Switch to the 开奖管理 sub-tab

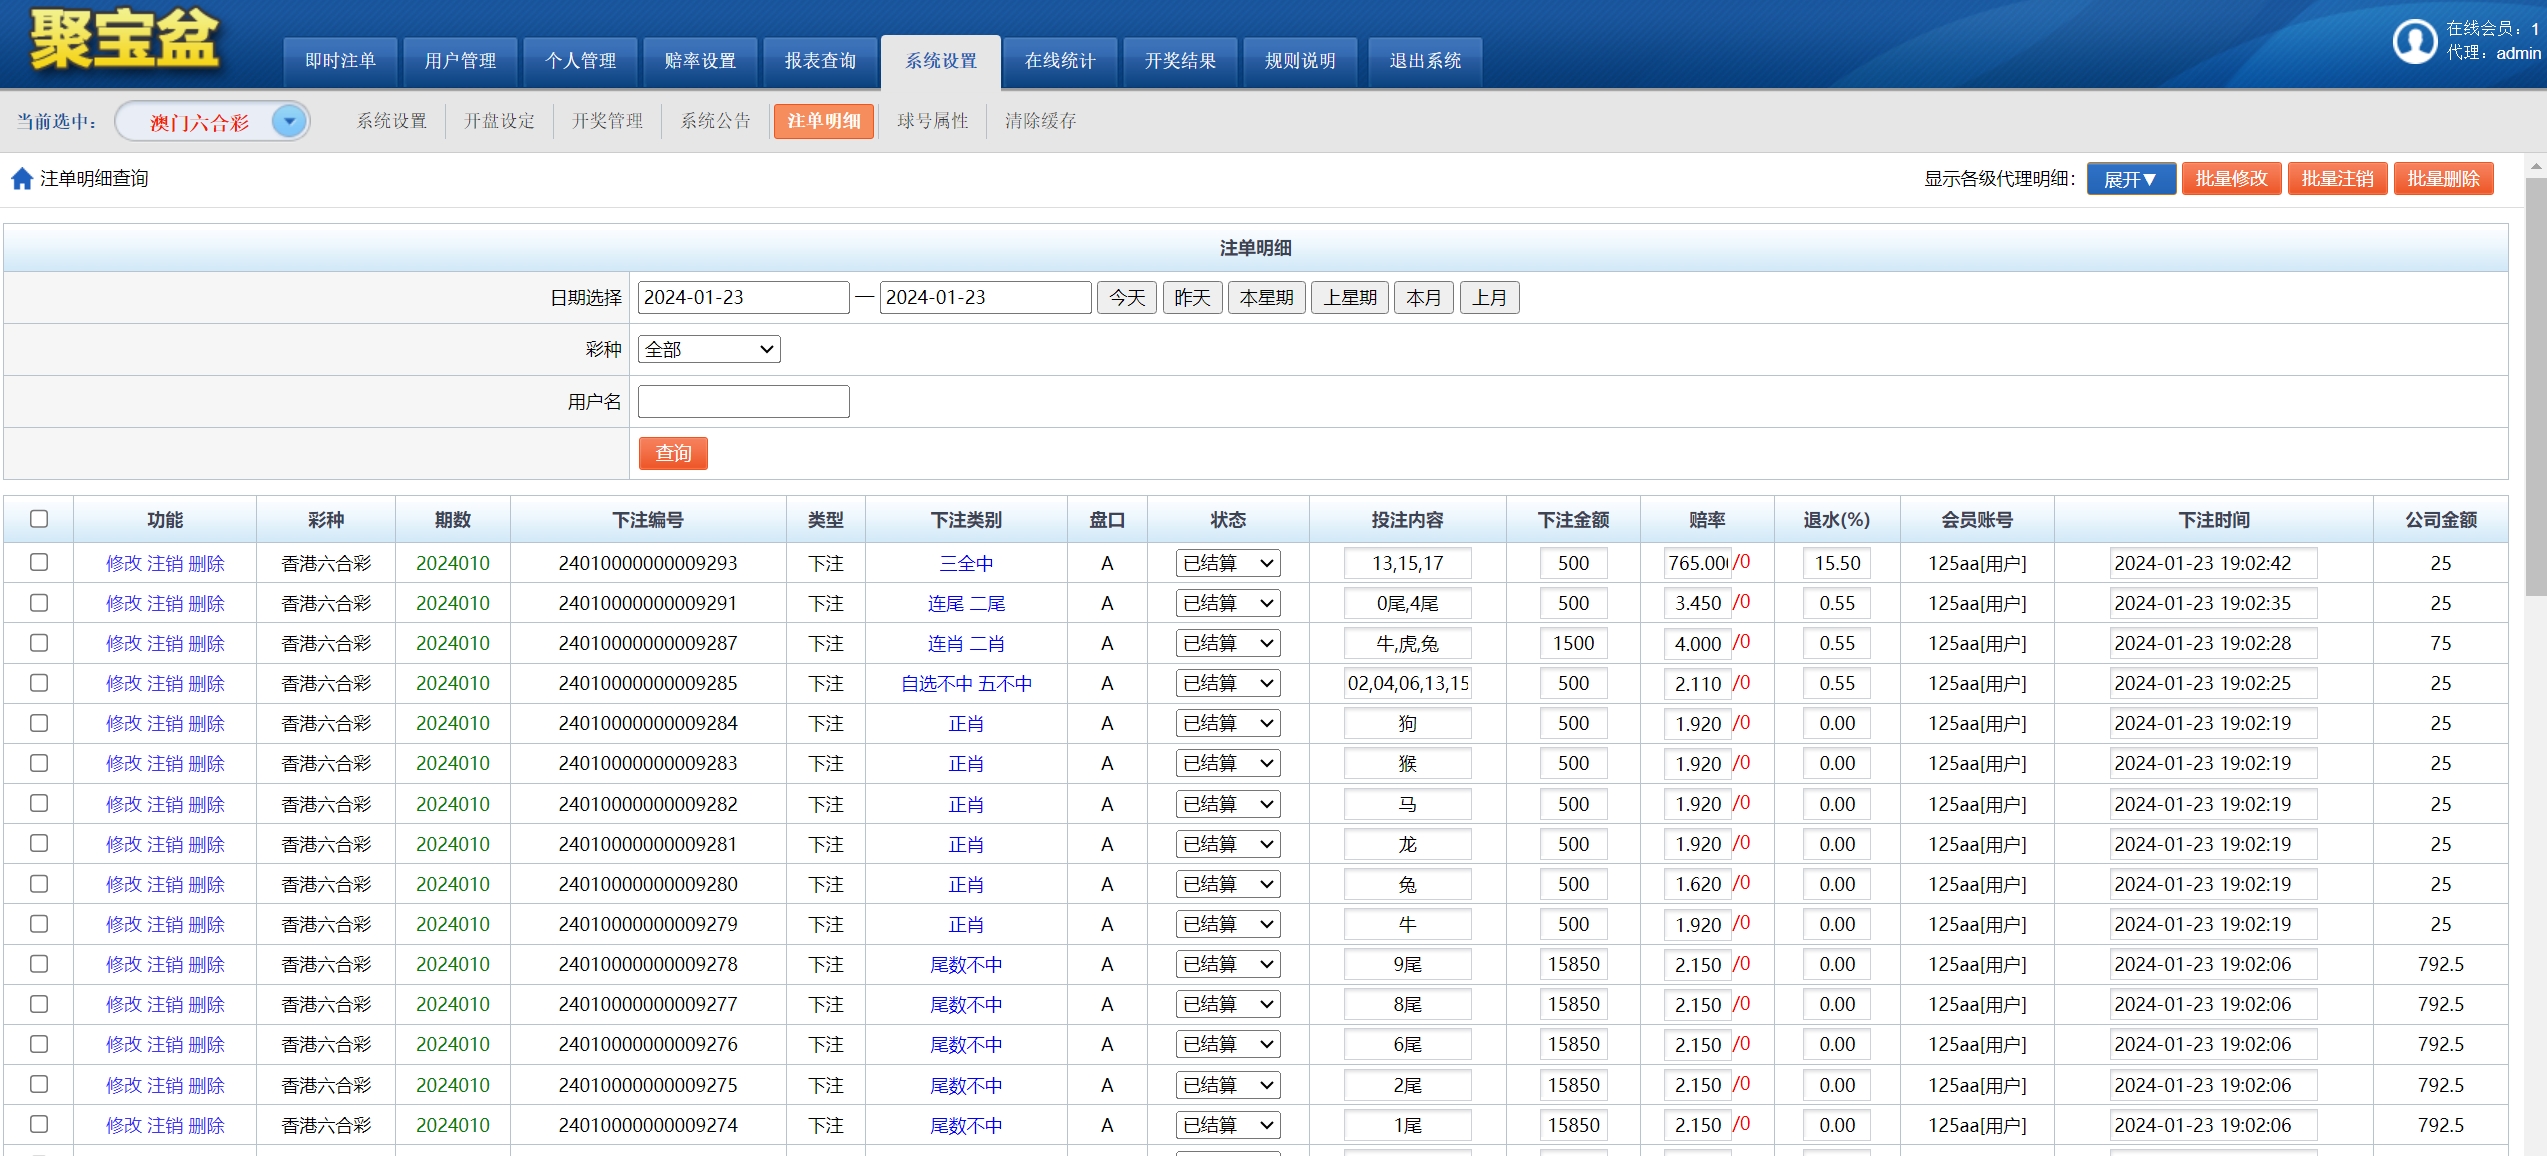(607, 121)
